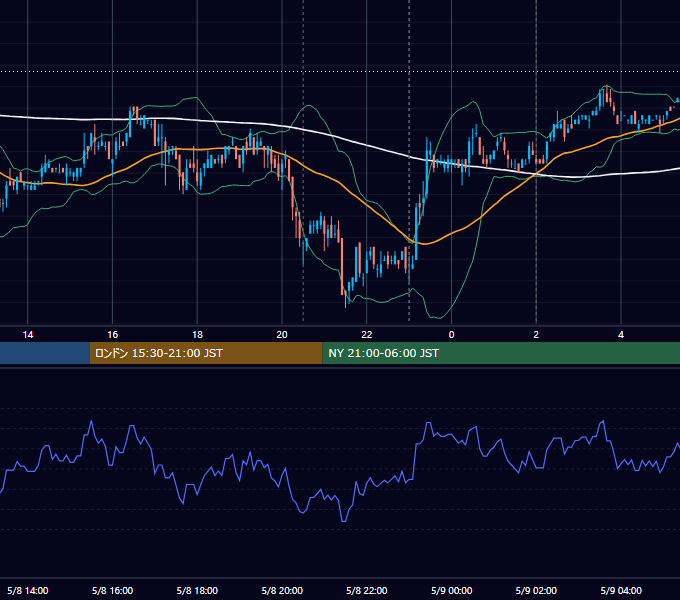The width and height of the screenshot is (680, 600).
Task: Click the 5/9 04:00 date label
Action: click(x=621, y=590)
